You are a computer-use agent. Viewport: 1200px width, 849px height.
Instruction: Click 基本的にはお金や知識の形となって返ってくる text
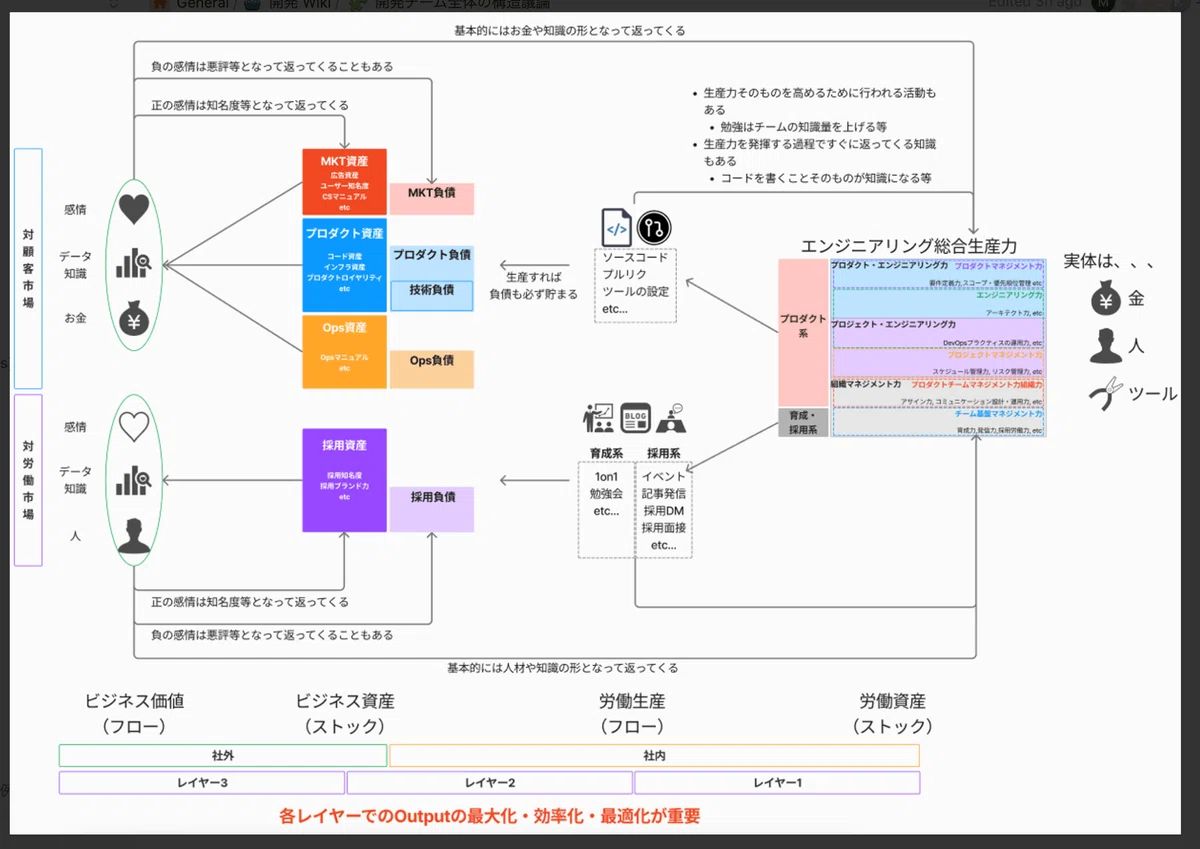[x=569, y=31]
